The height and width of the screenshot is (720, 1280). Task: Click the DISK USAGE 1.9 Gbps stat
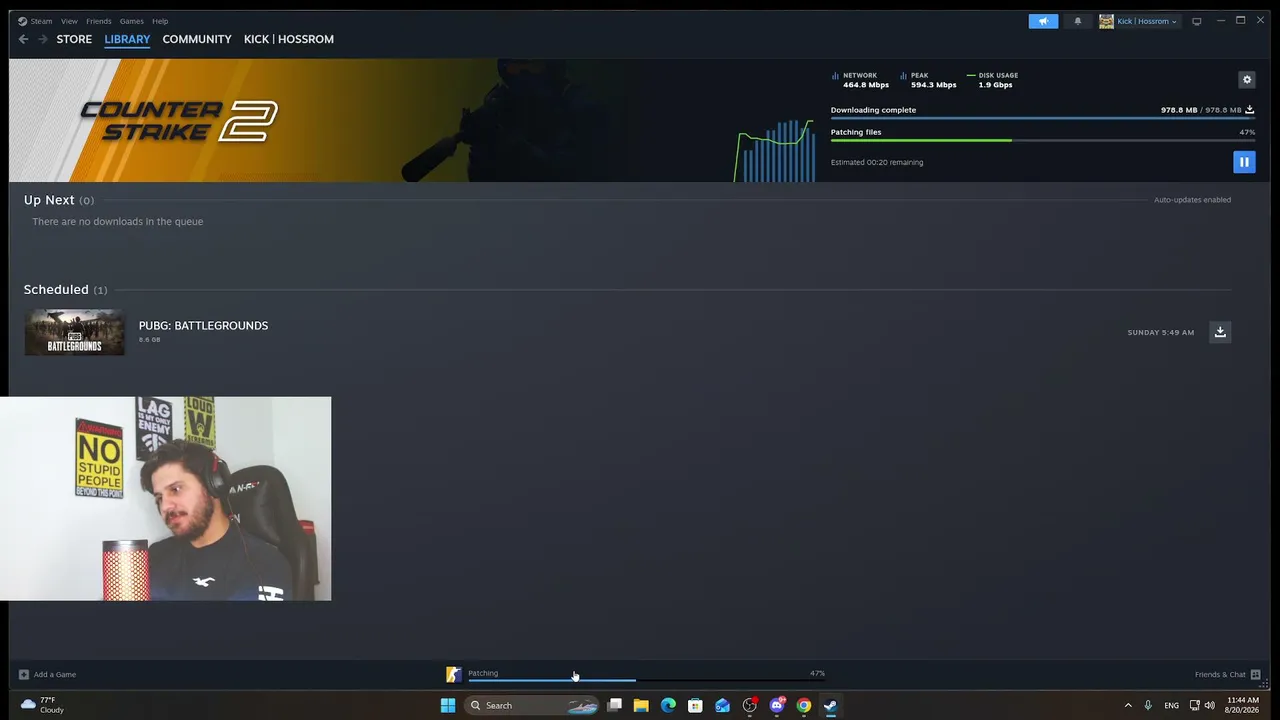coord(992,80)
